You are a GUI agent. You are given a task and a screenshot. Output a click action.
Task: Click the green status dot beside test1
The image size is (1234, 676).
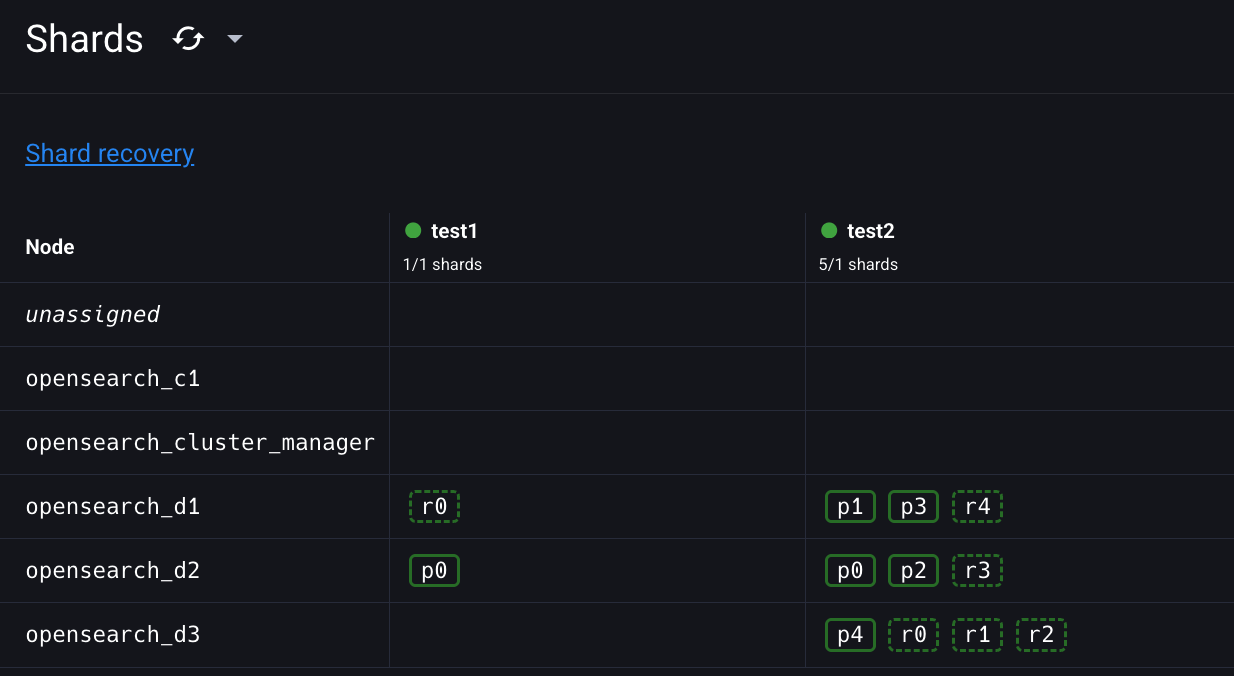pyautogui.click(x=413, y=231)
